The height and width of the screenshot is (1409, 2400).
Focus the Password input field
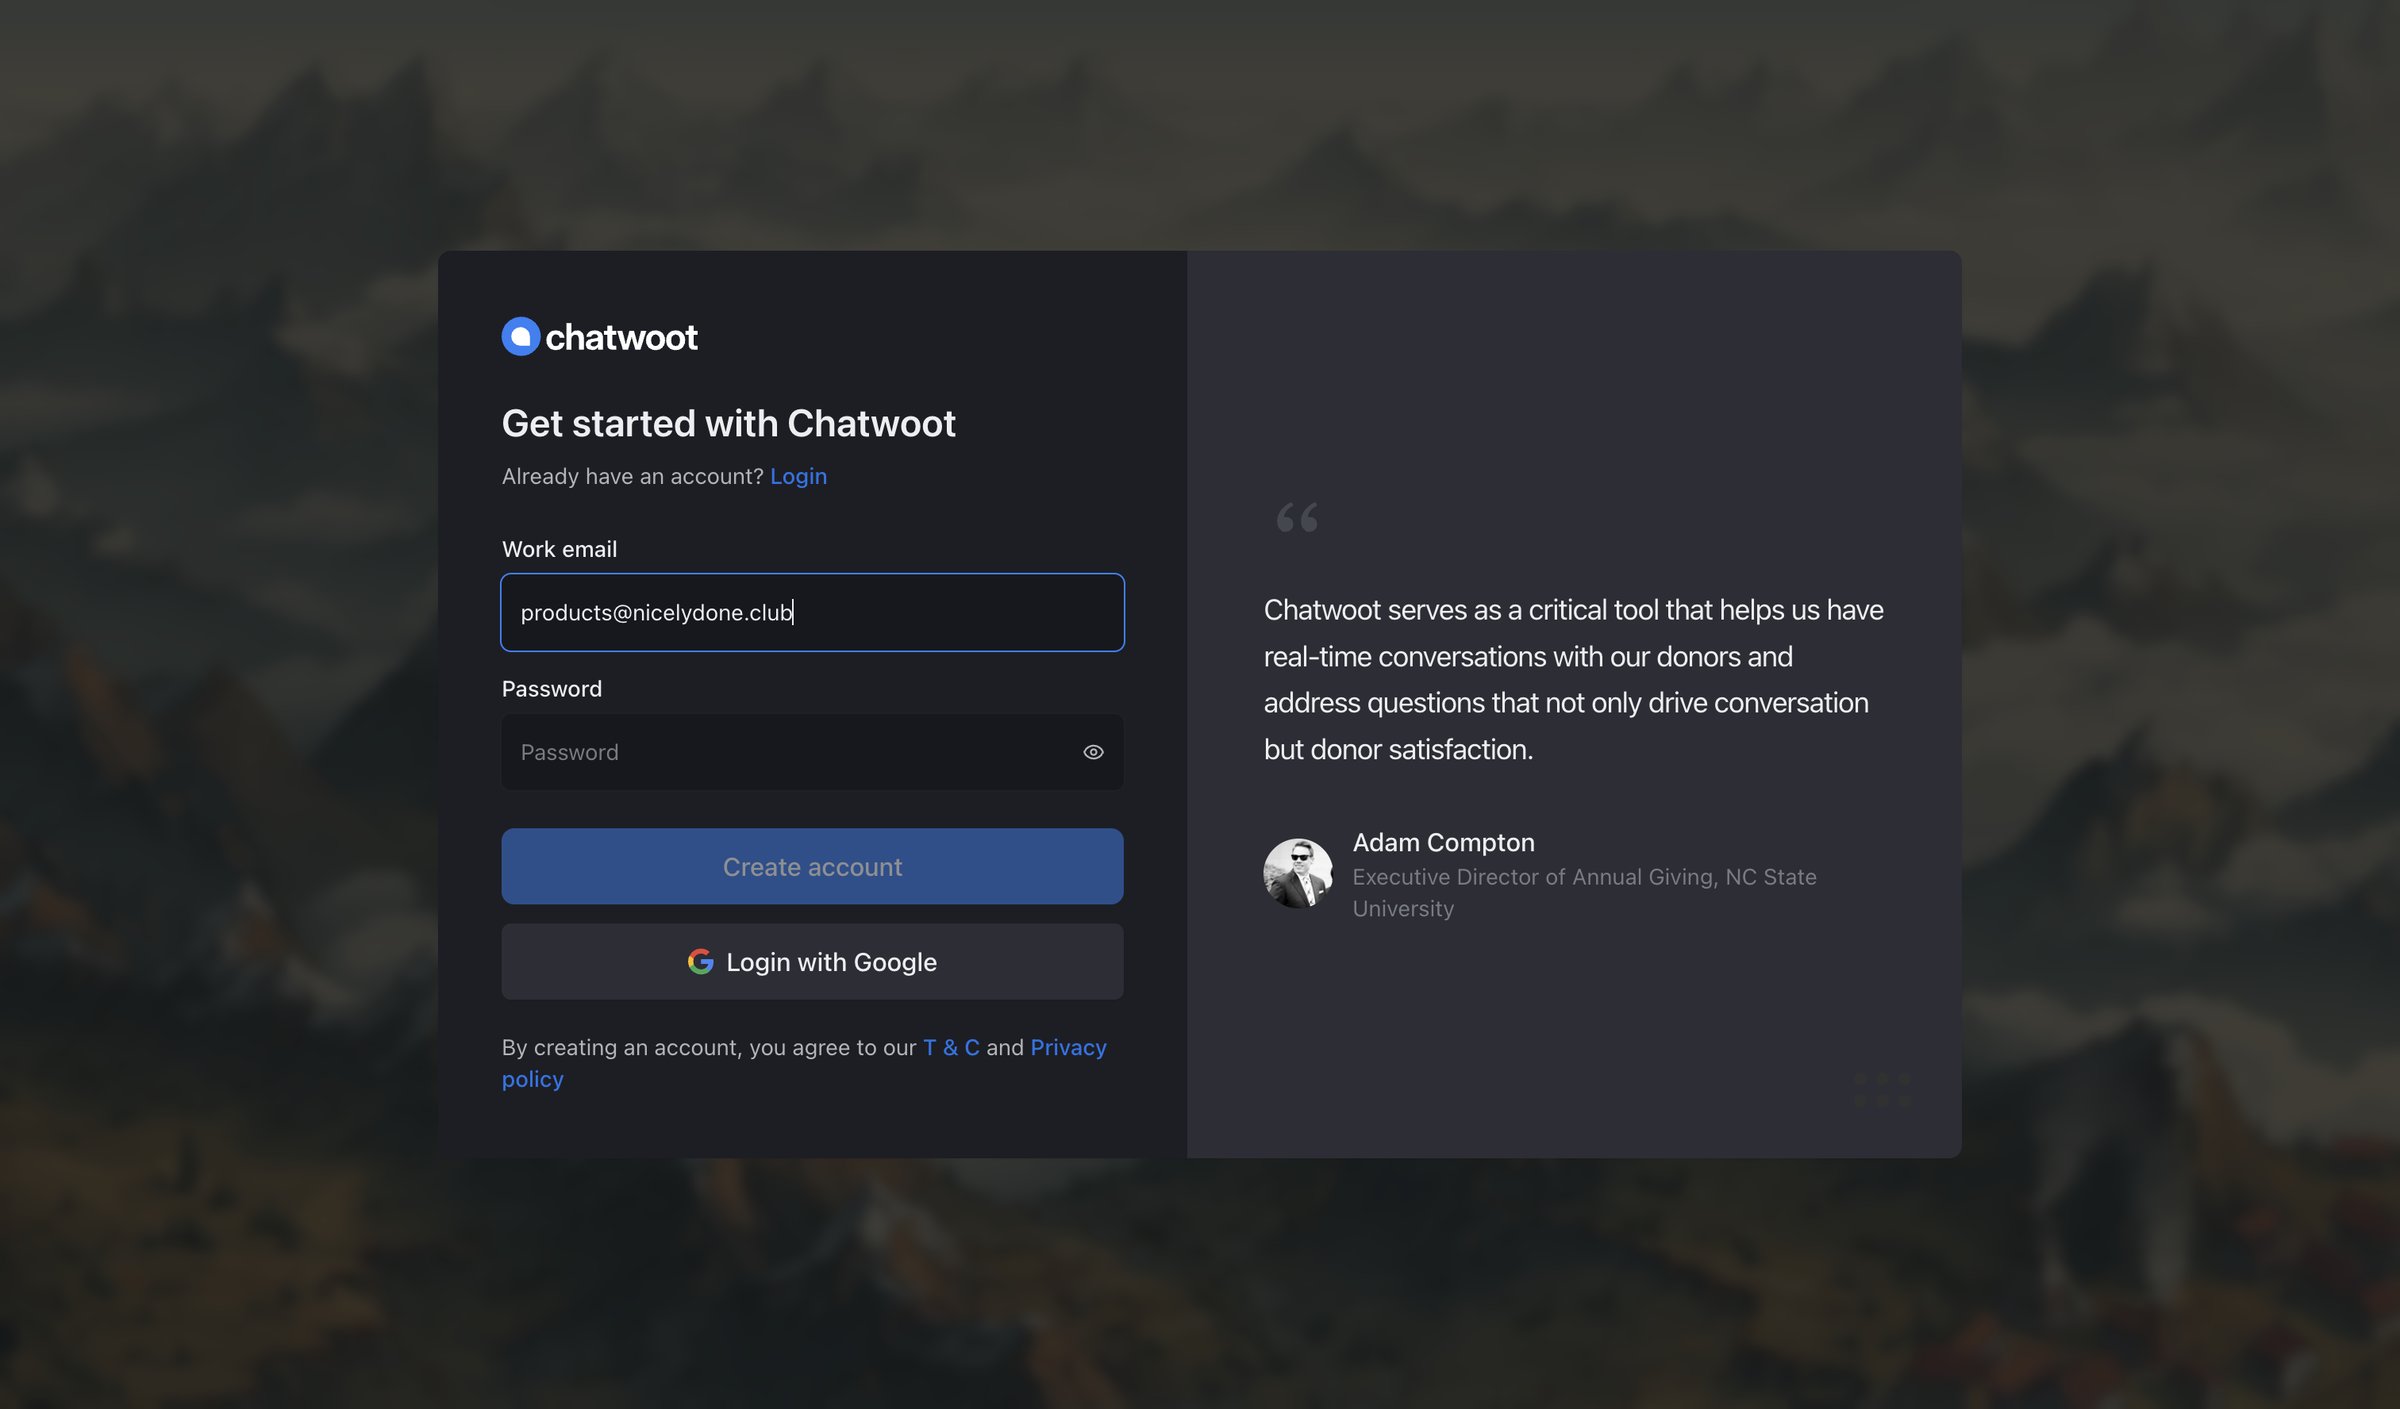(812, 752)
